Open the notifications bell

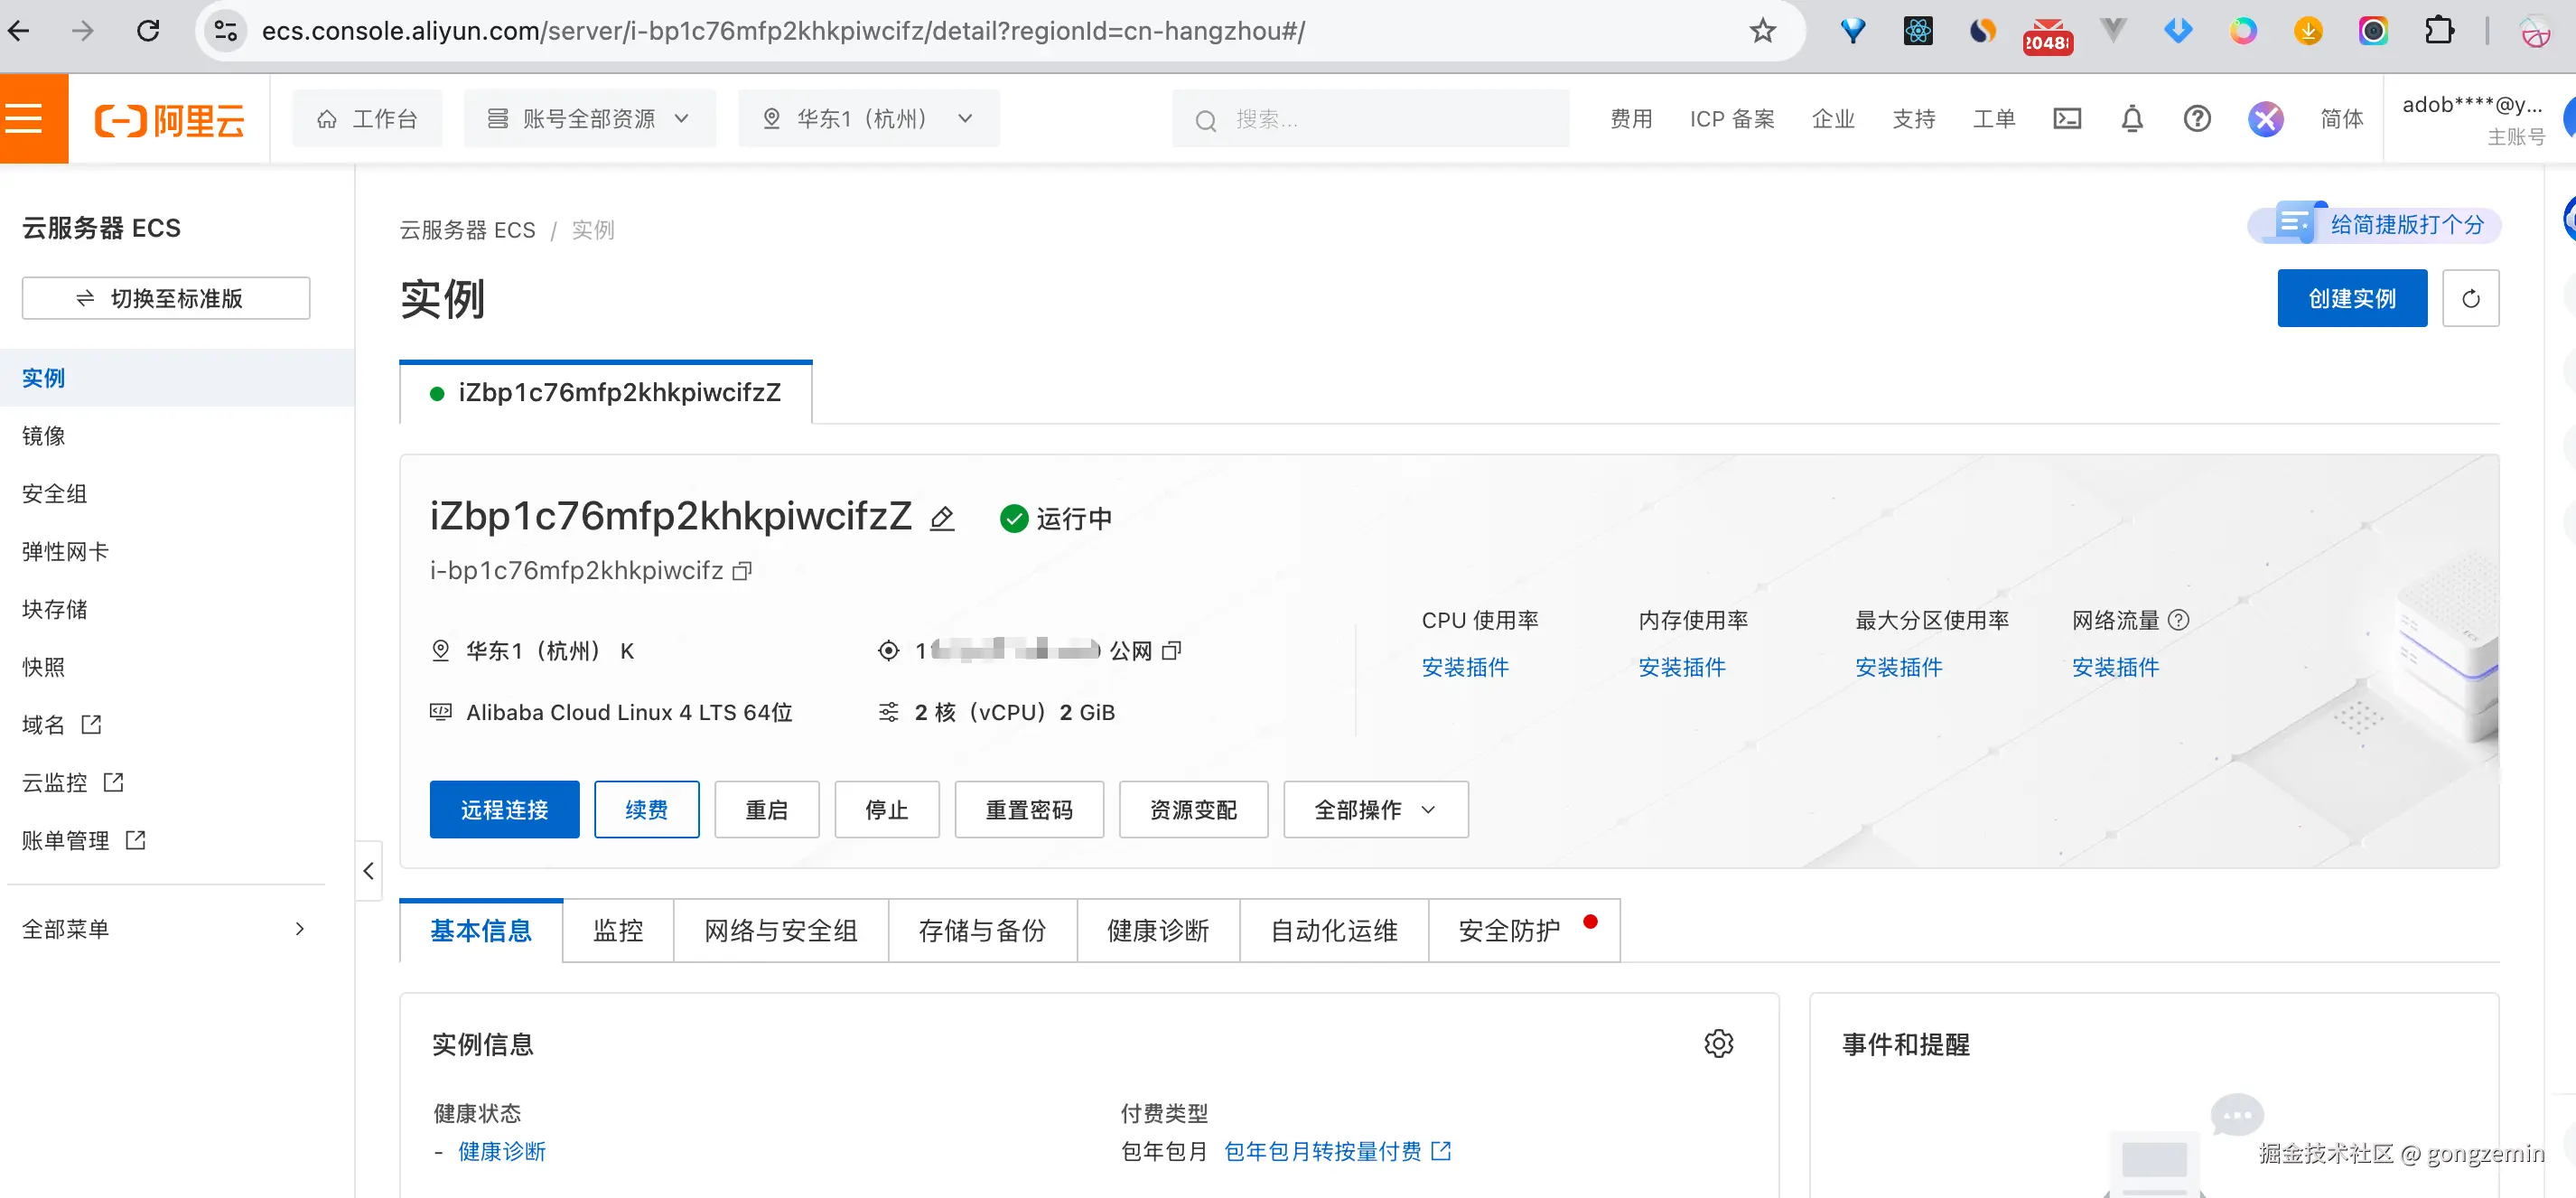point(2131,119)
